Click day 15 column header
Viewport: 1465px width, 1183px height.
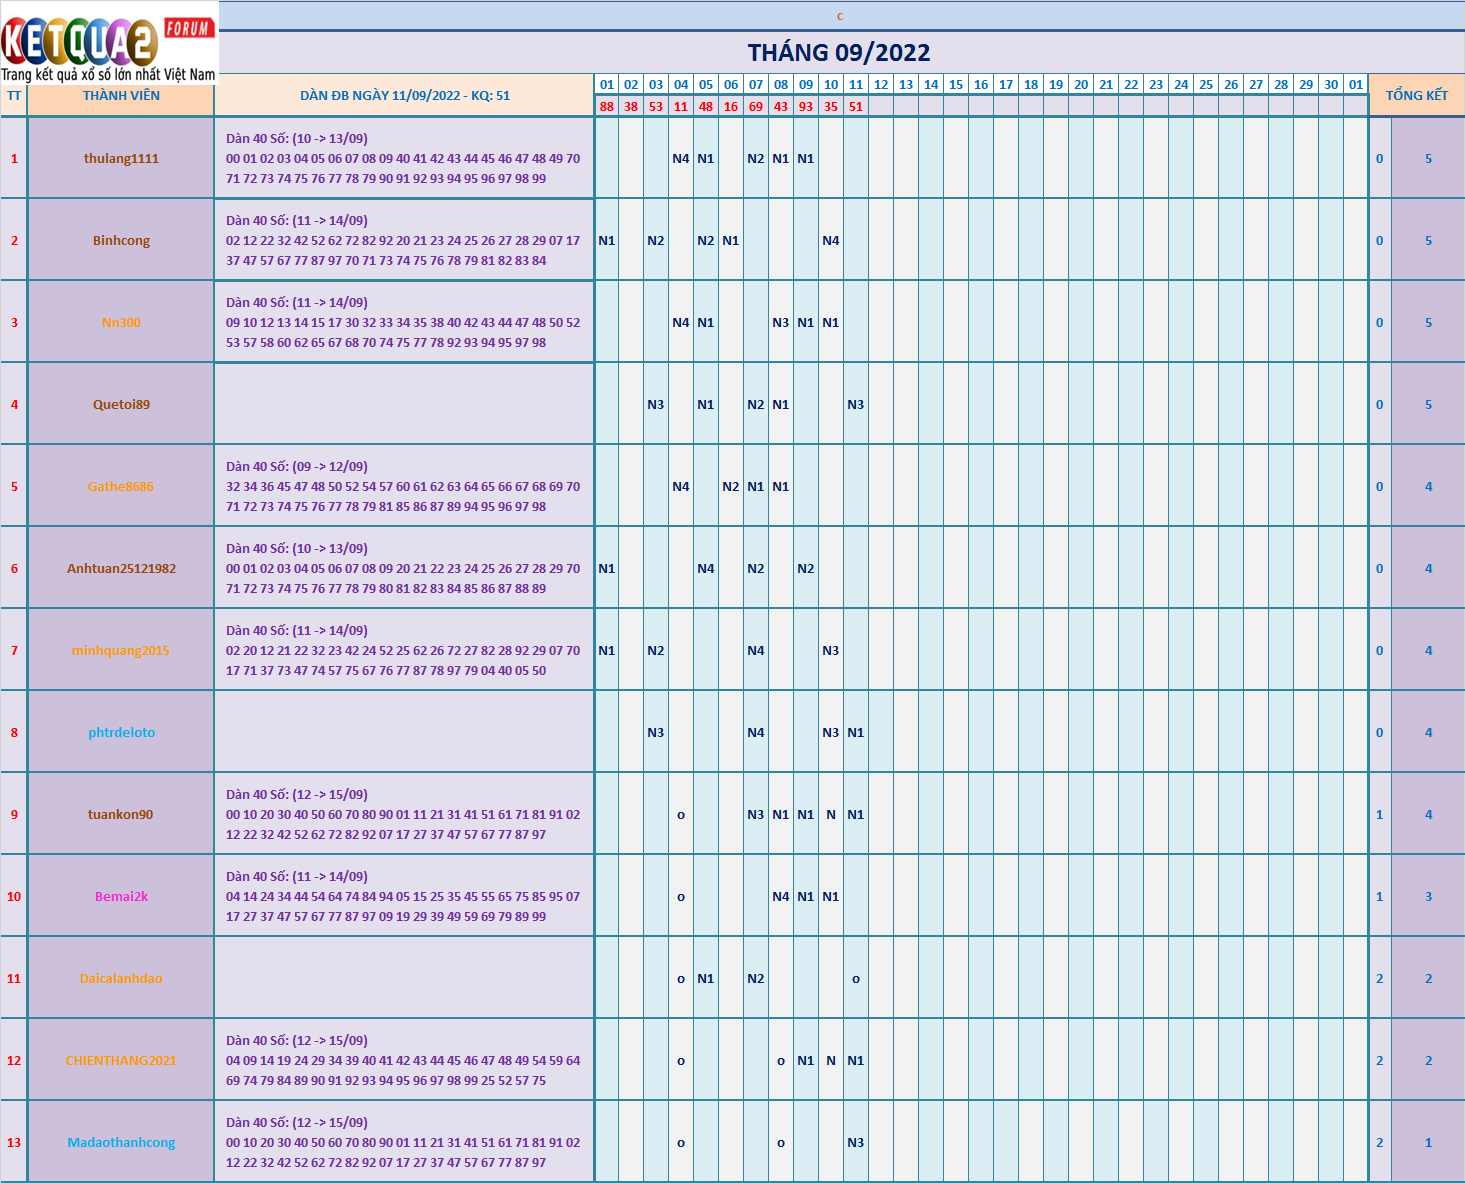tap(956, 85)
